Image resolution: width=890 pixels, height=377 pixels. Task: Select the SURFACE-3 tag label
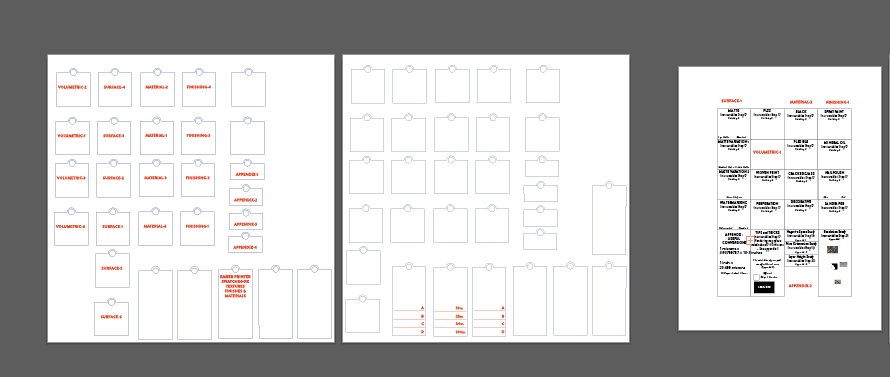(114, 136)
